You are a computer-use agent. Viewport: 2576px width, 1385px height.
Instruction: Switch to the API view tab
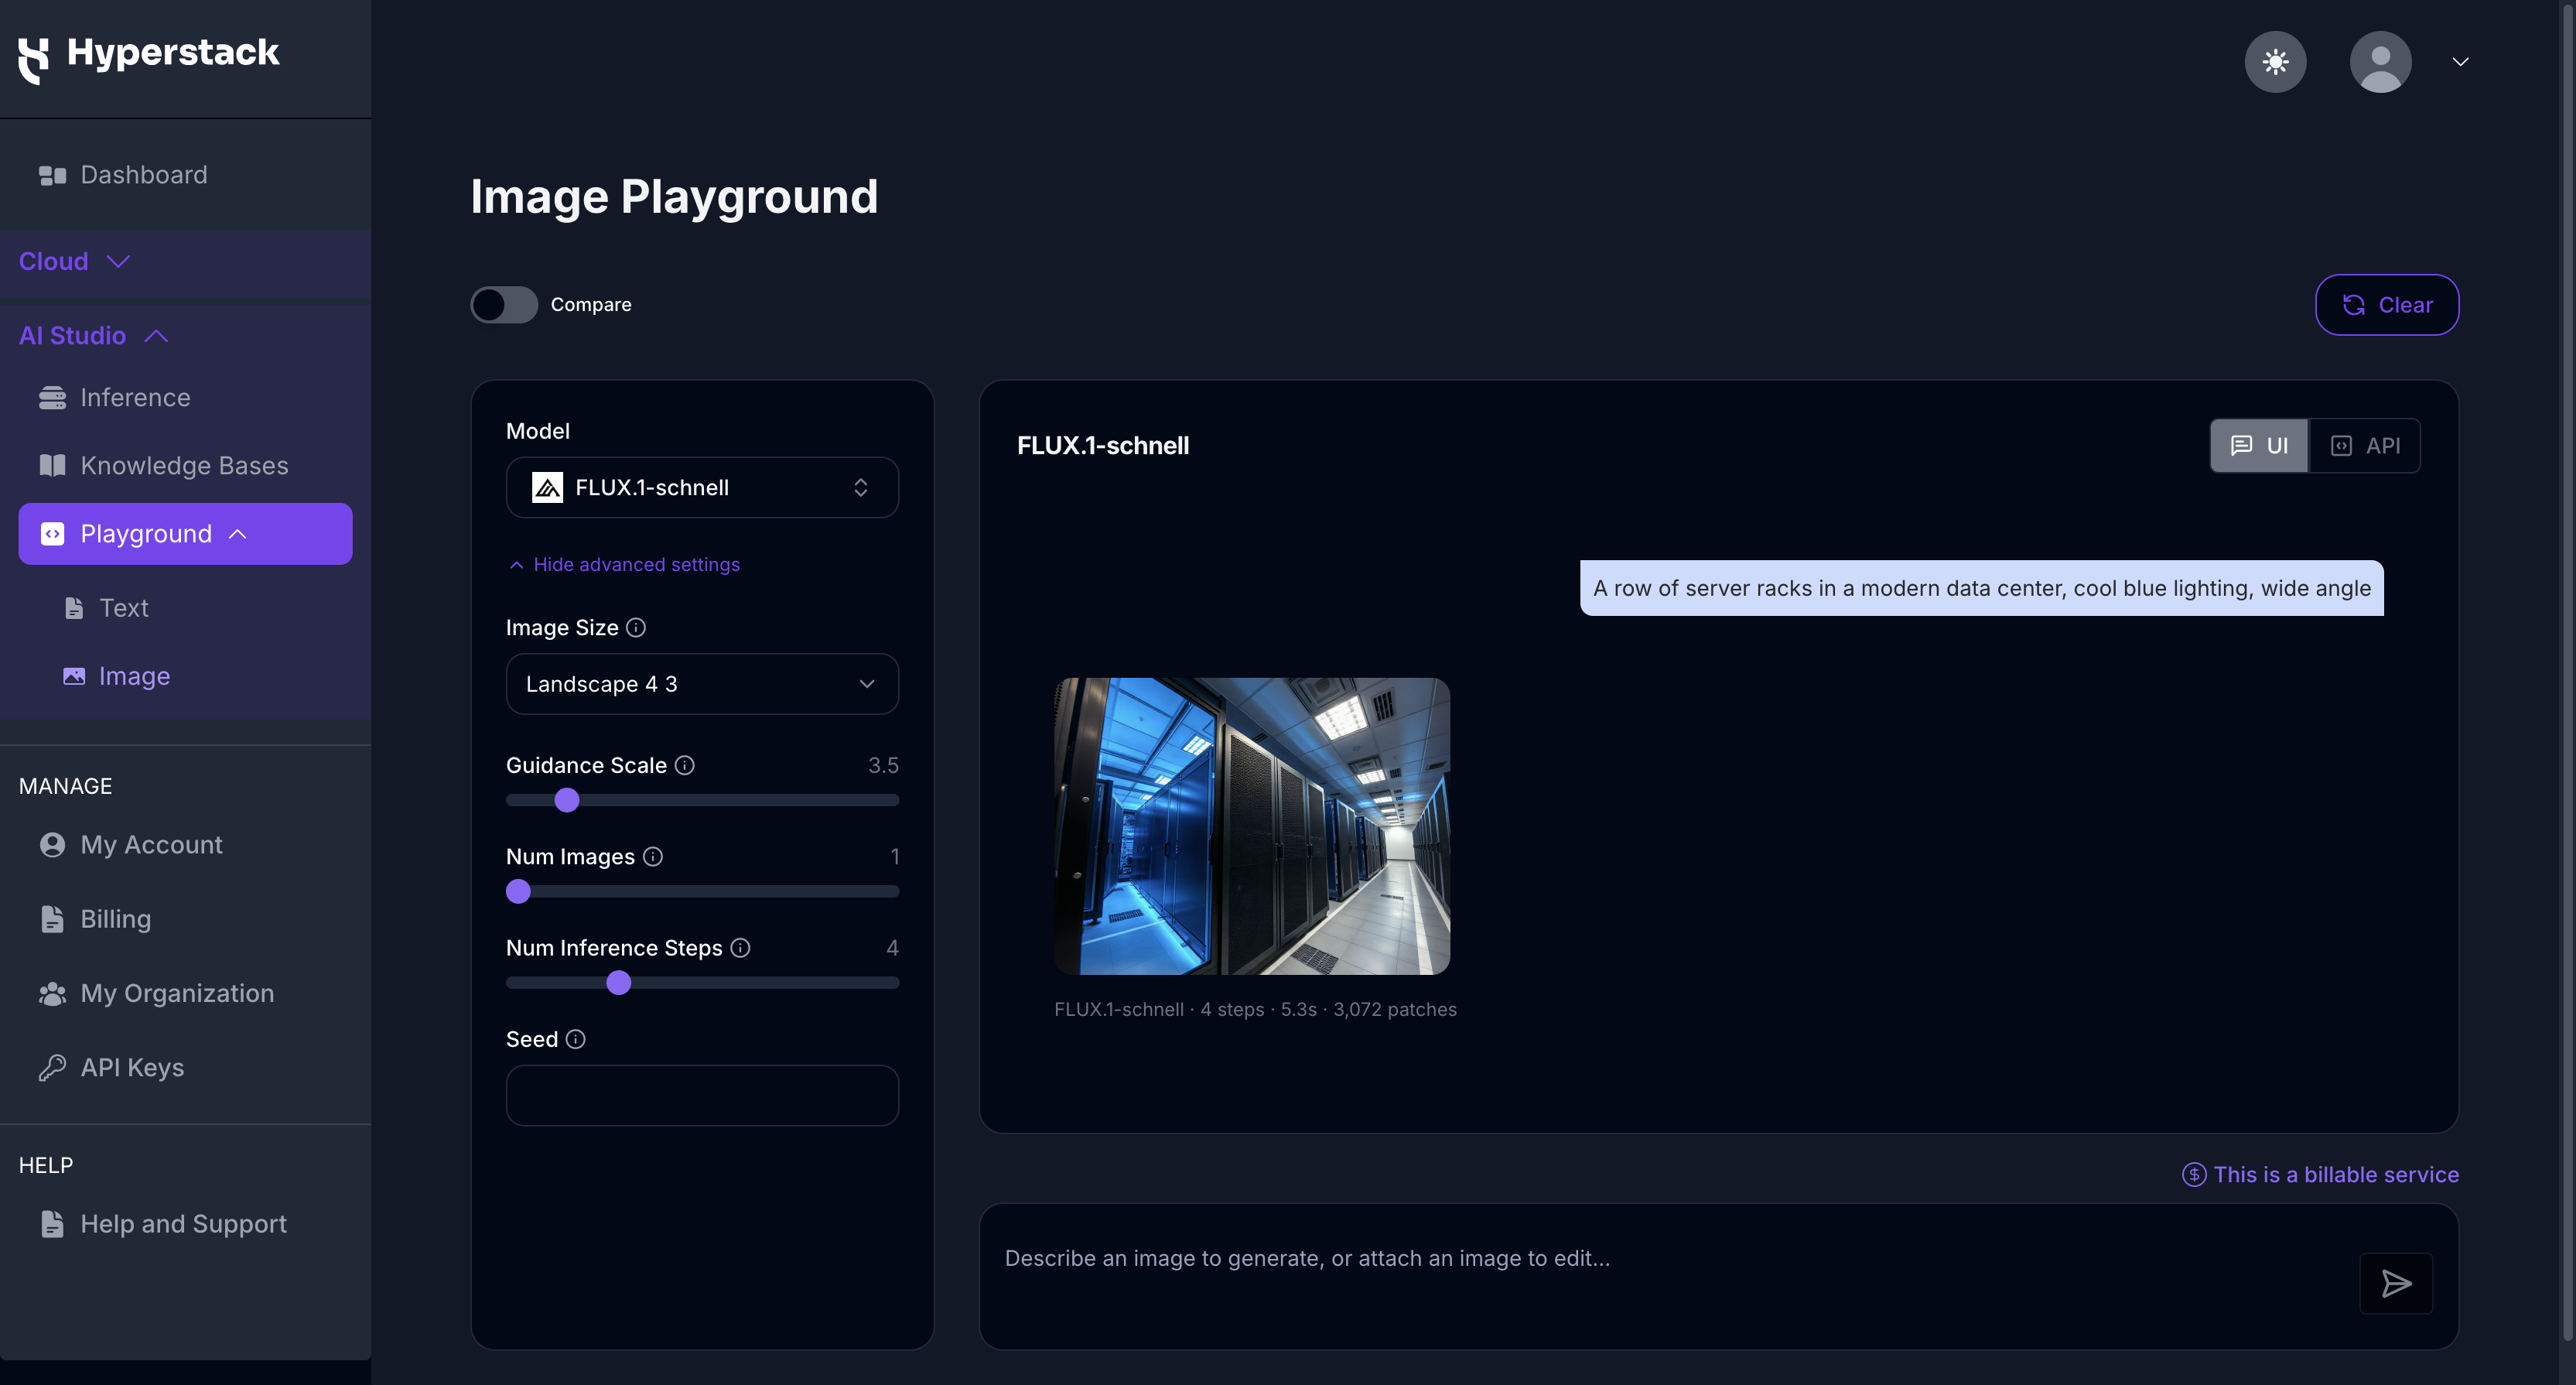point(2365,446)
